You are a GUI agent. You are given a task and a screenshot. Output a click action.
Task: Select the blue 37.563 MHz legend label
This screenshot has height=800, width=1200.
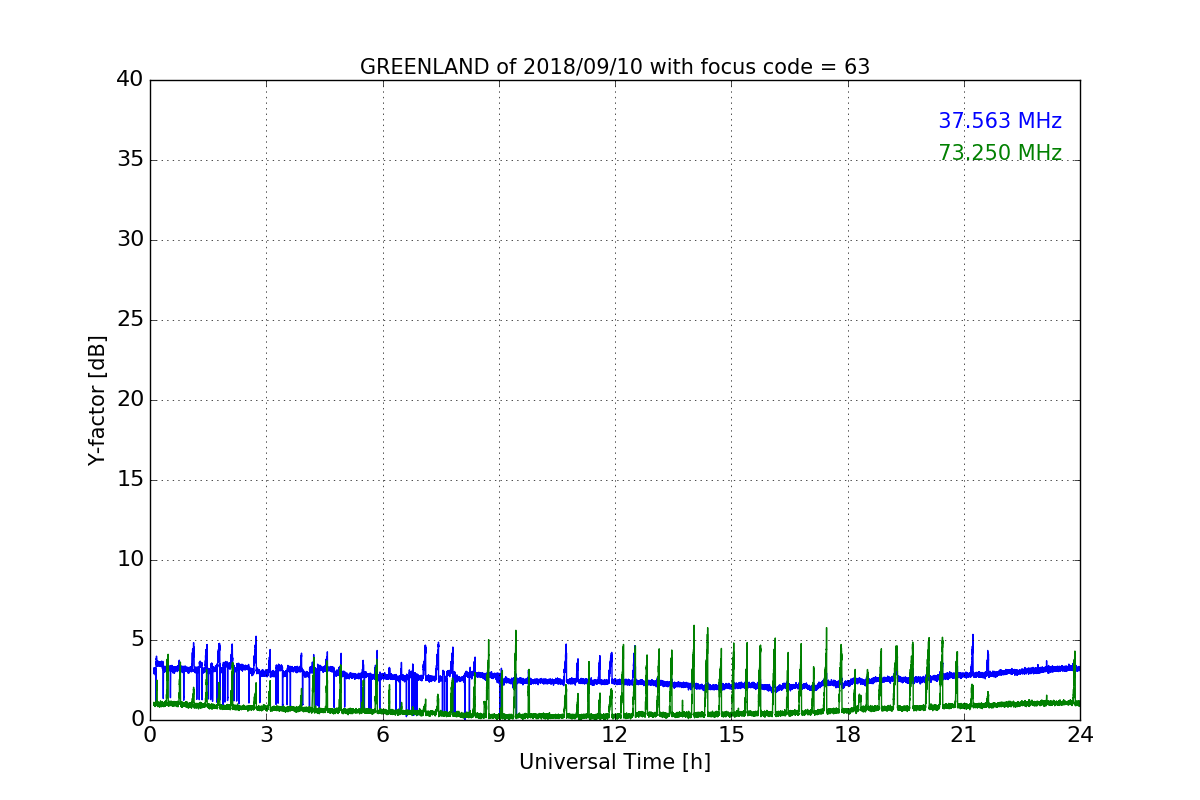999,121
